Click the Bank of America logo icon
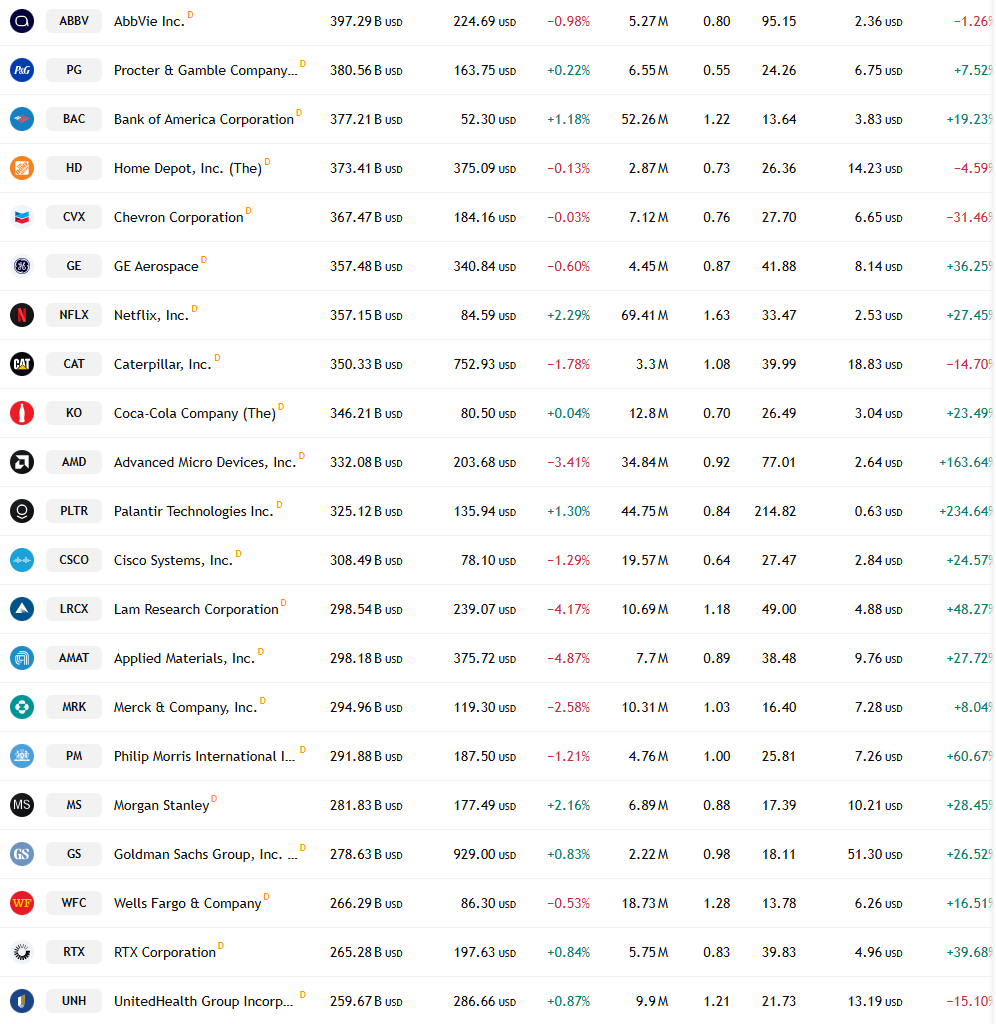The height and width of the screenshot is (1024, 996). [x=22, y=119]
